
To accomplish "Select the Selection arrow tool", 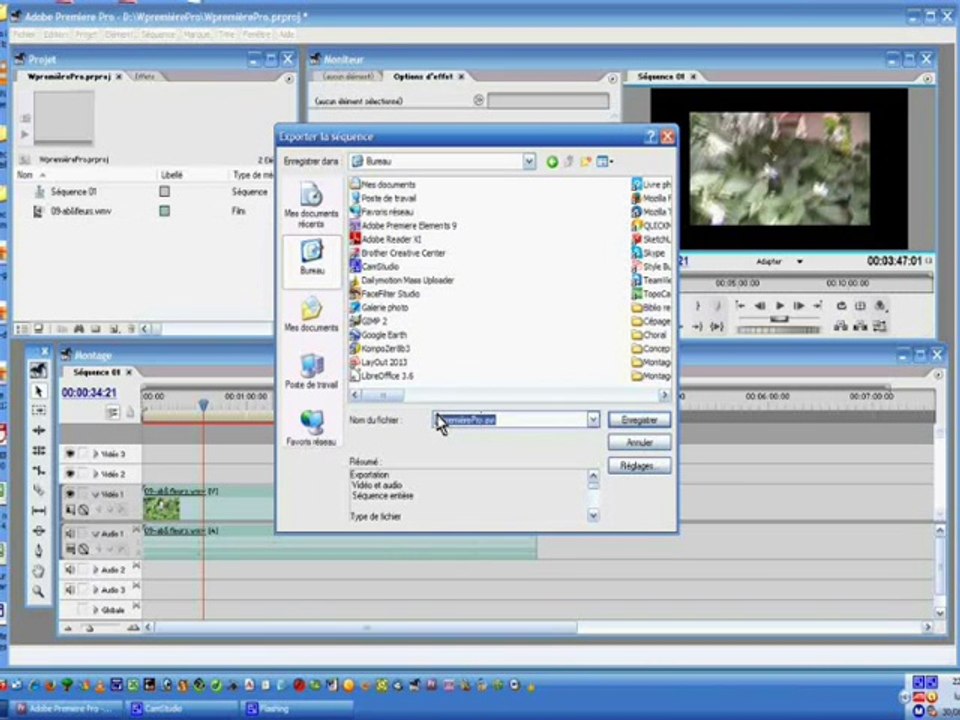I will [x=39, y=391].
